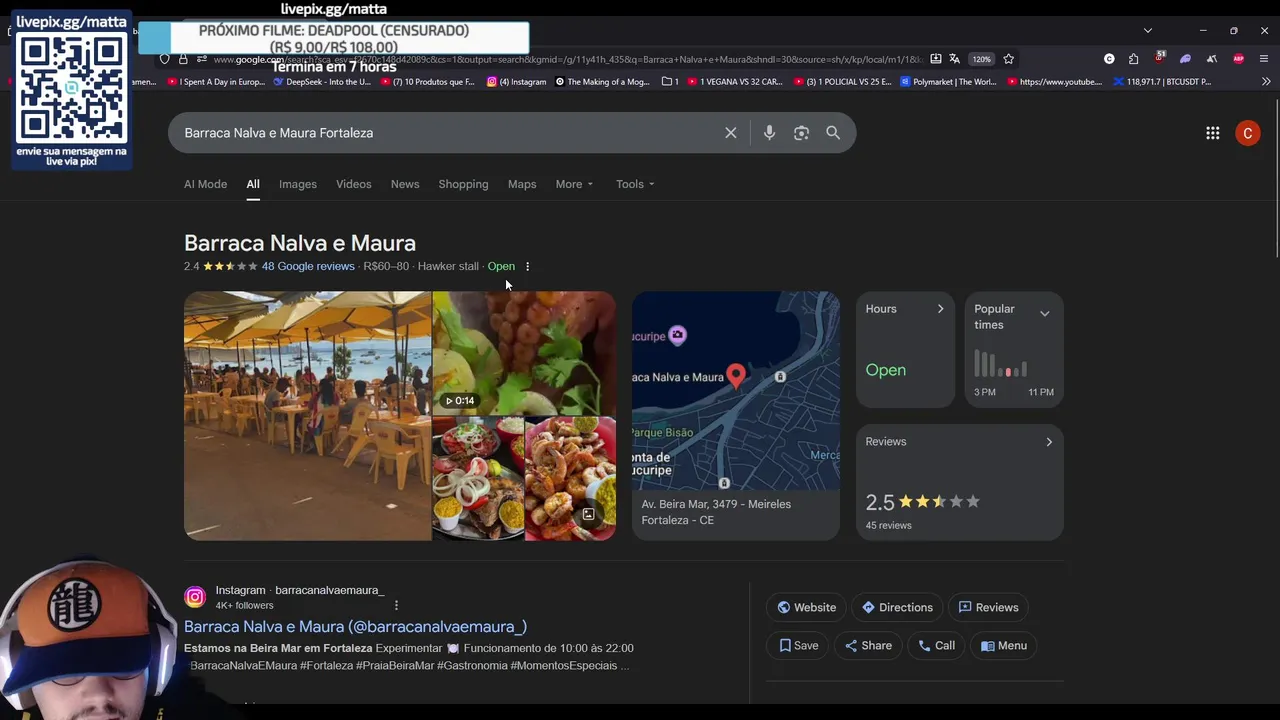View the Menu button
The image size is (1280, 720).
[1004, 646]
